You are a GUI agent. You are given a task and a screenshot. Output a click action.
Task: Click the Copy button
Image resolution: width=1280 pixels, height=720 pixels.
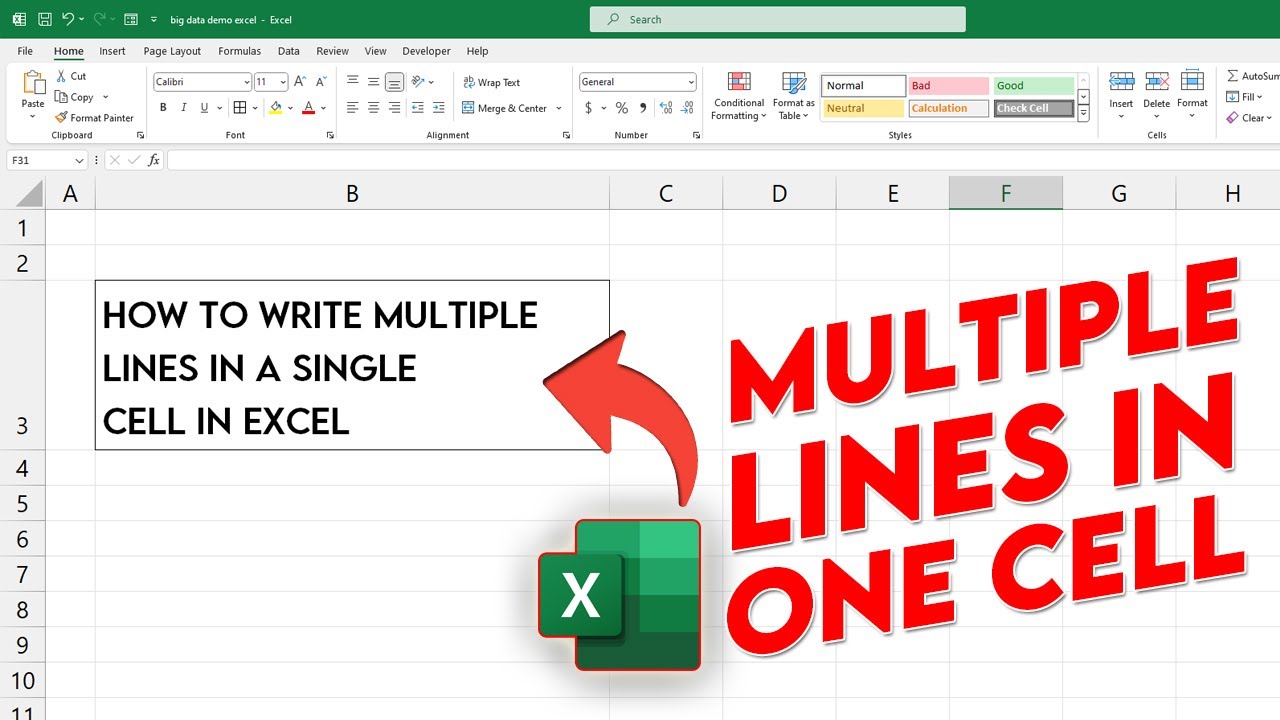(x=74, y=97)
